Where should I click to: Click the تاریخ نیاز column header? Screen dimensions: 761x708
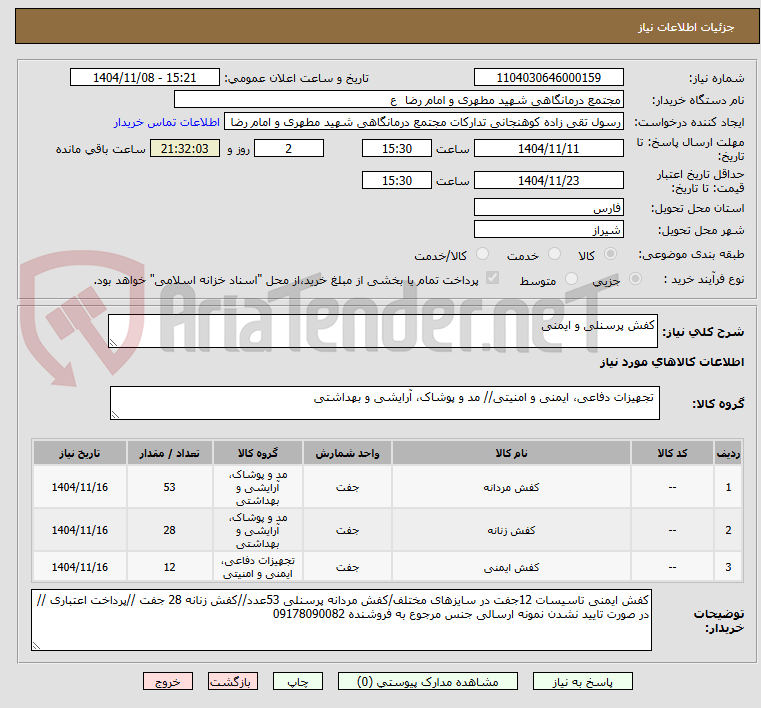tap(80, 453)
